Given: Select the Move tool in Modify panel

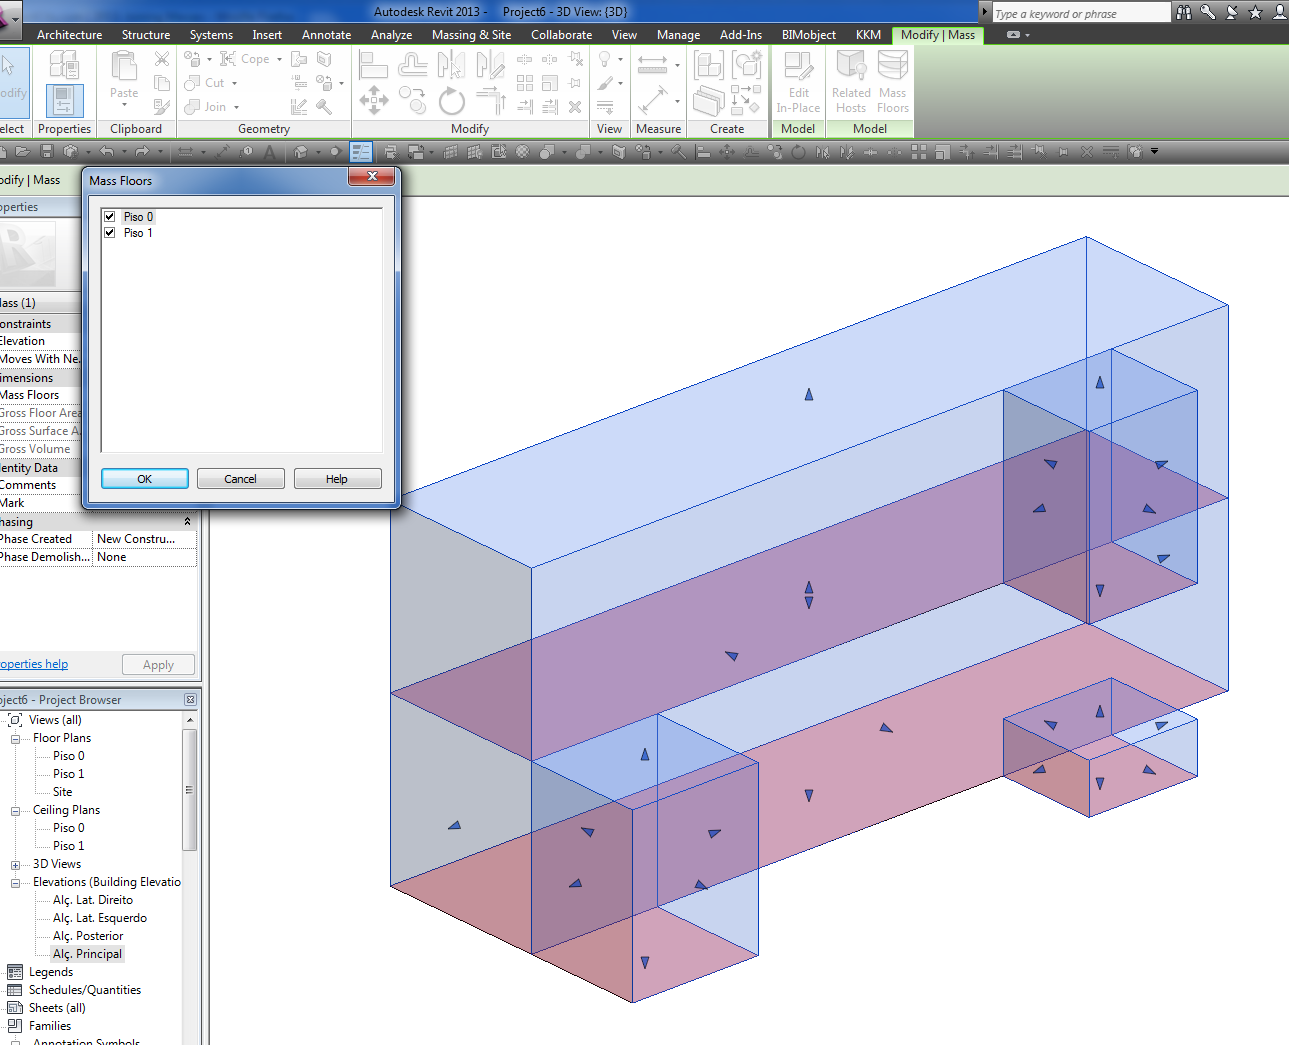Looking at the screenshot, I should (374, 100).
